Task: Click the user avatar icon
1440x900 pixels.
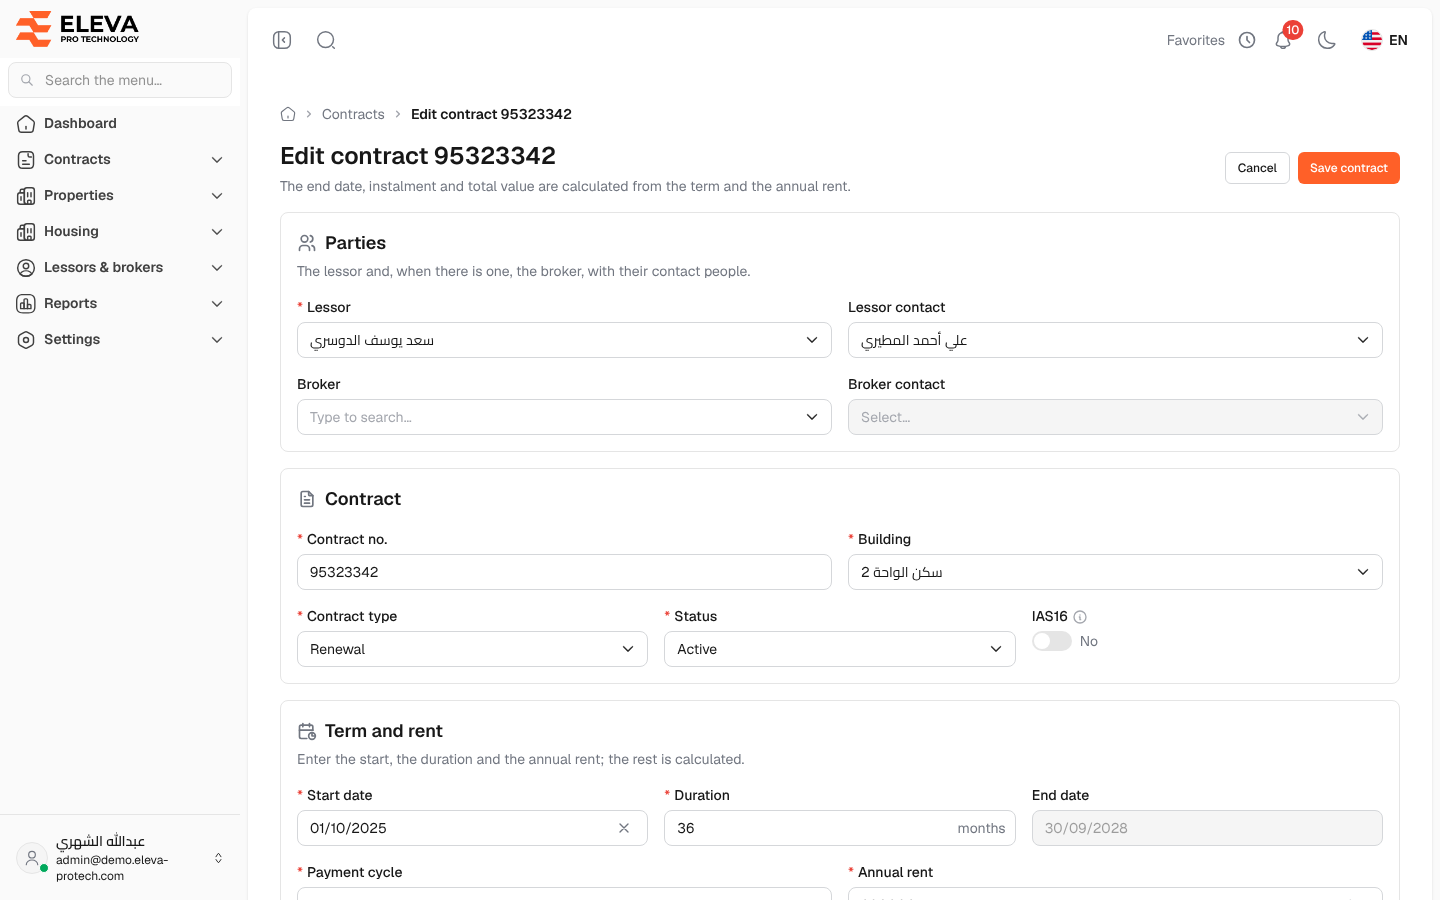Action: [x=32, y=858]
